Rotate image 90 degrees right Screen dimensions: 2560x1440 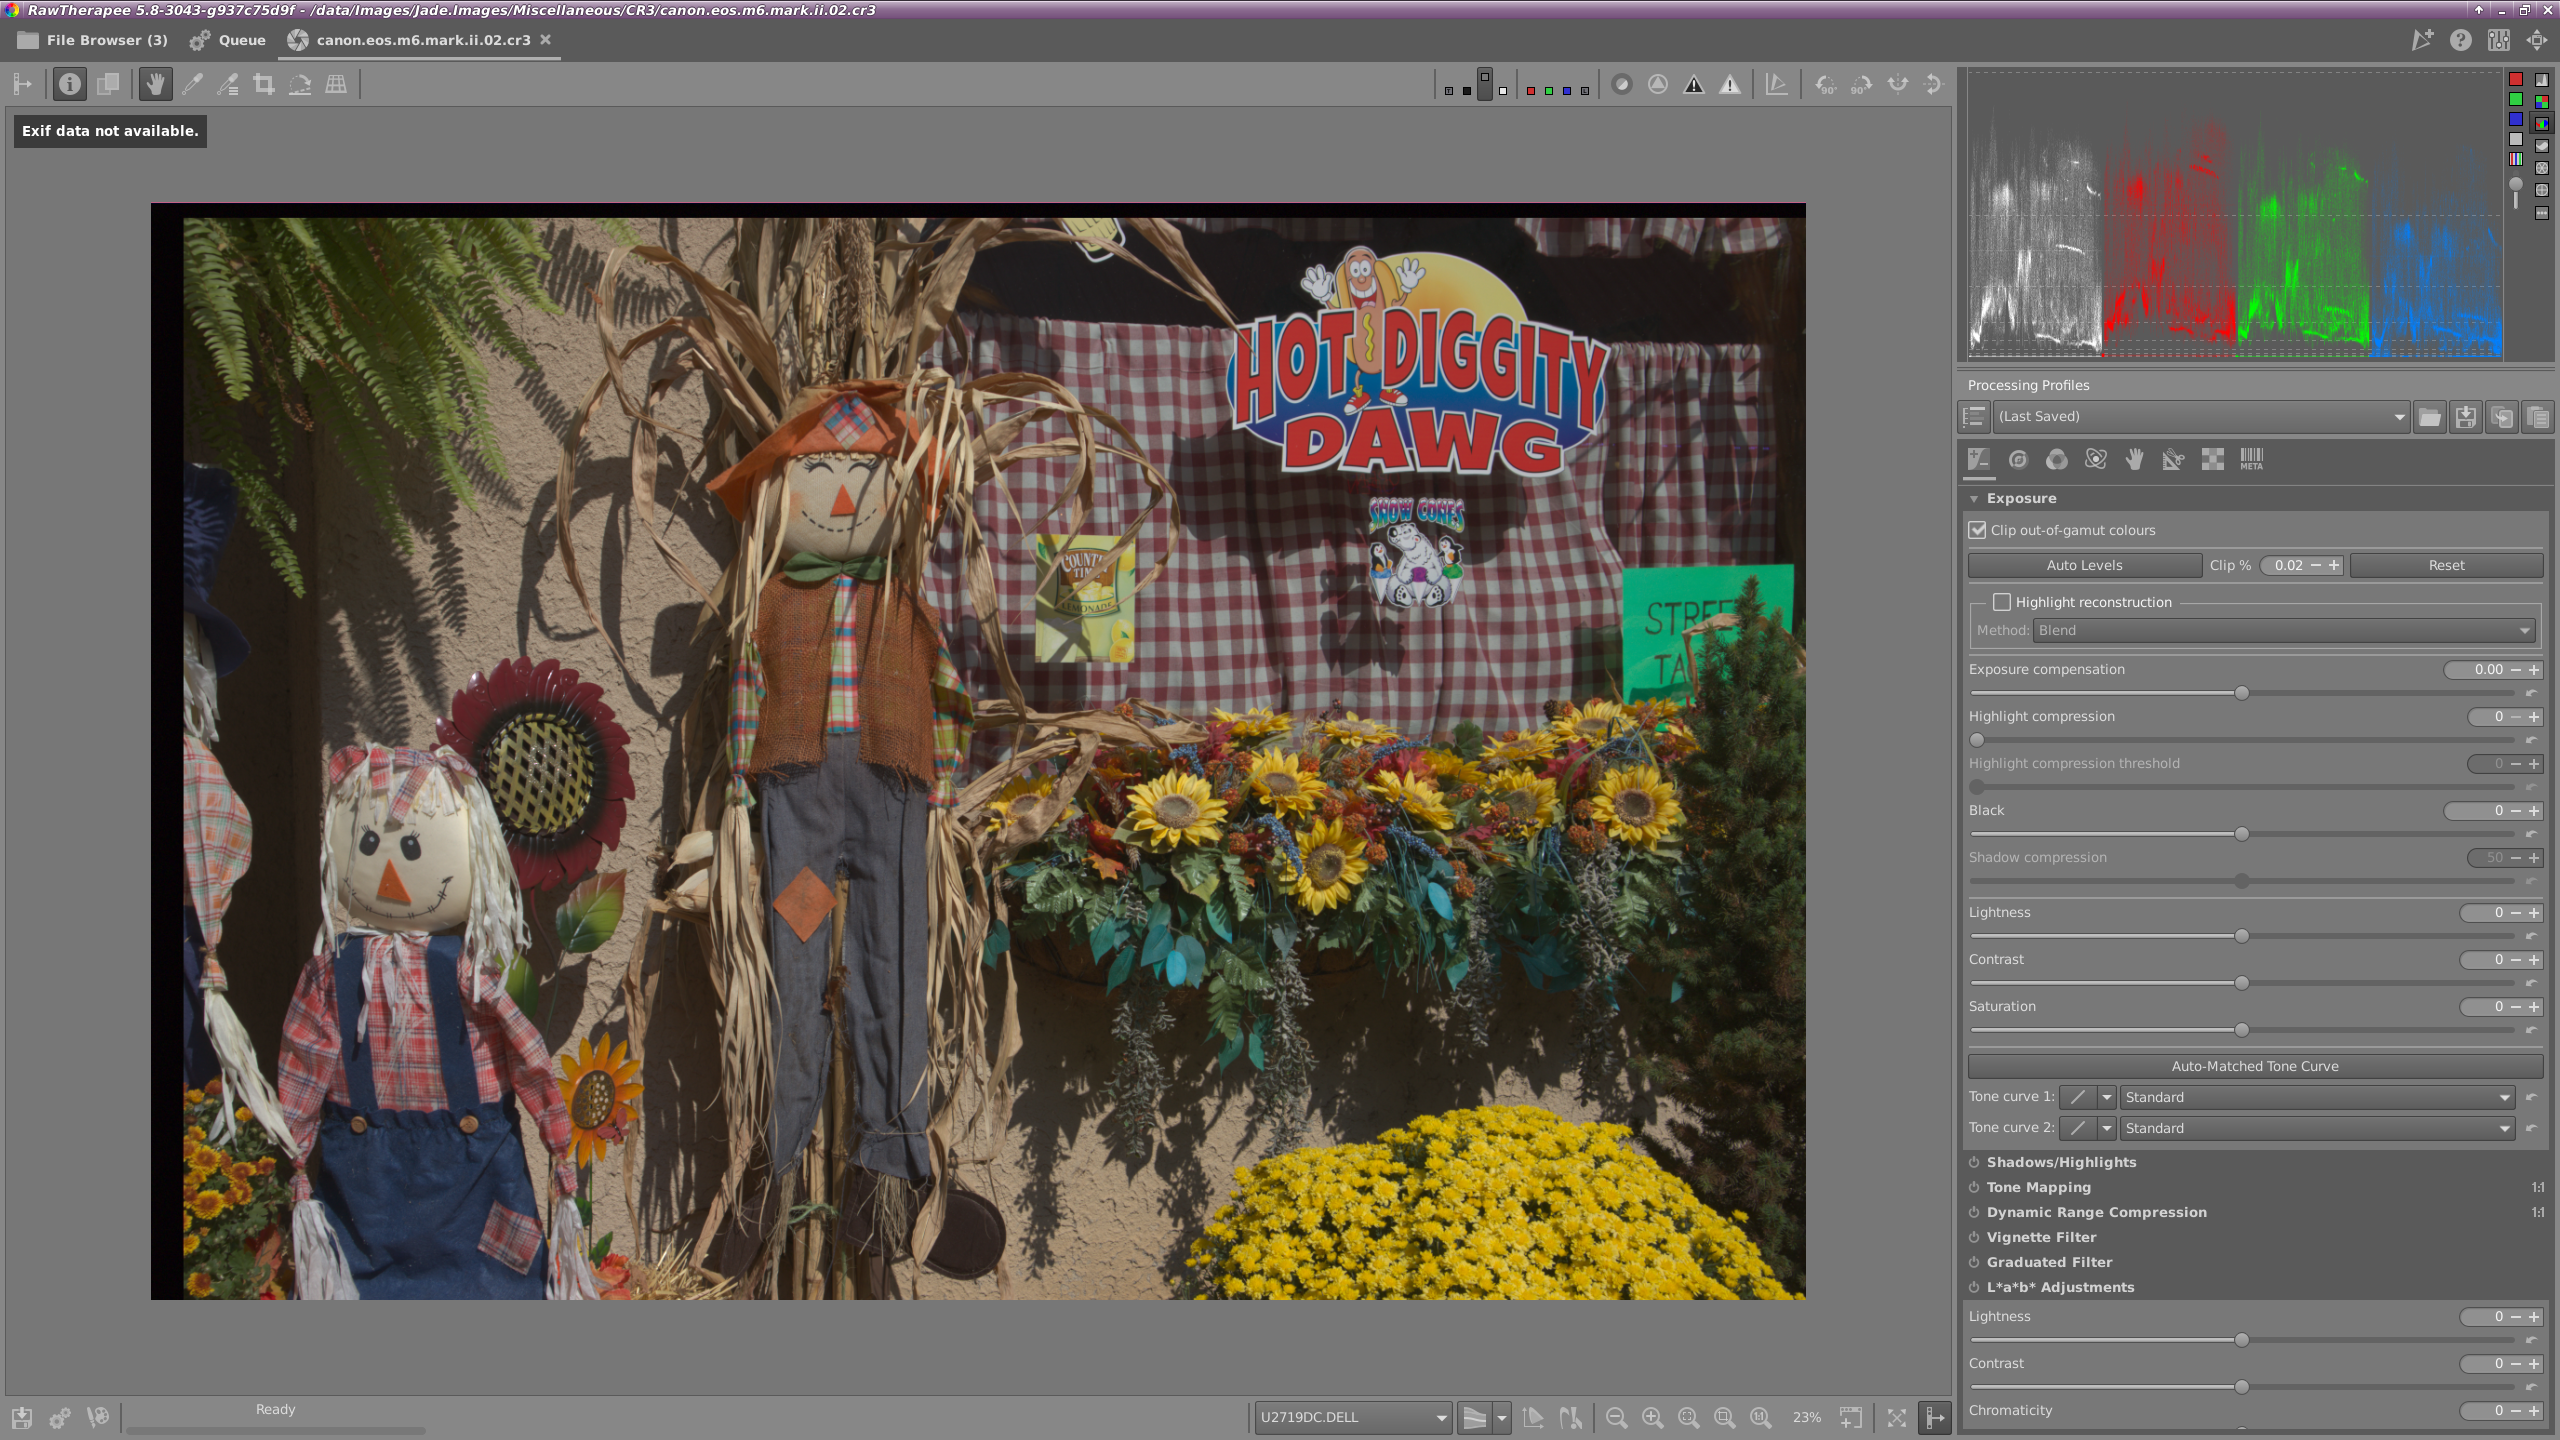[x=1862, y=85]
